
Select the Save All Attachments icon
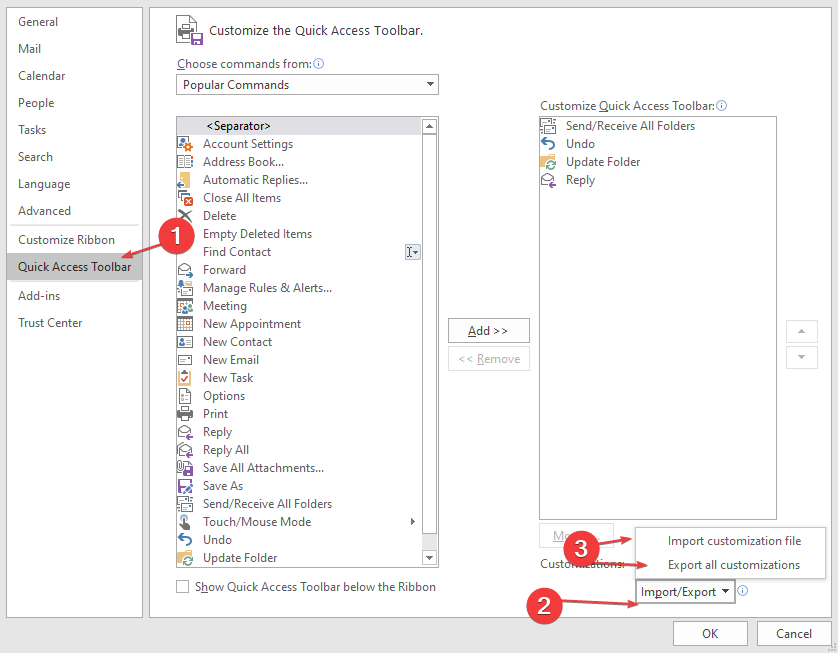(x=185, y=468)
